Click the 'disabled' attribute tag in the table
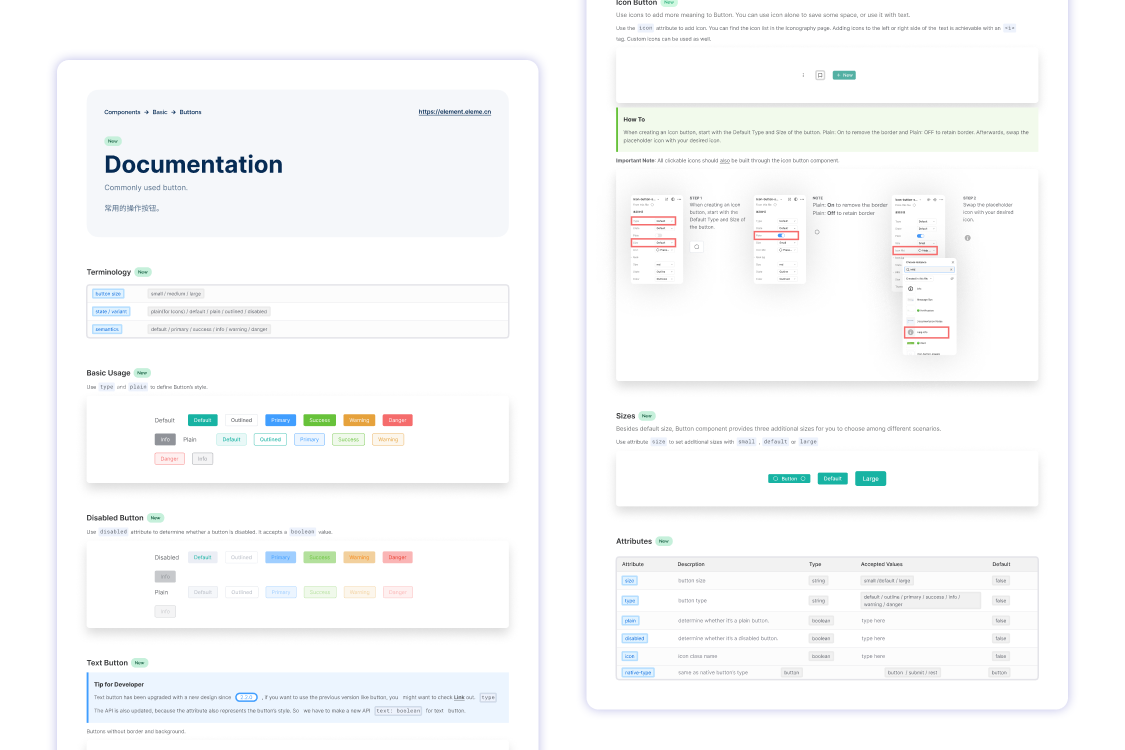The width and height of the screenshot is (1125, 750). pyautogui.click(x=634, y=638)
